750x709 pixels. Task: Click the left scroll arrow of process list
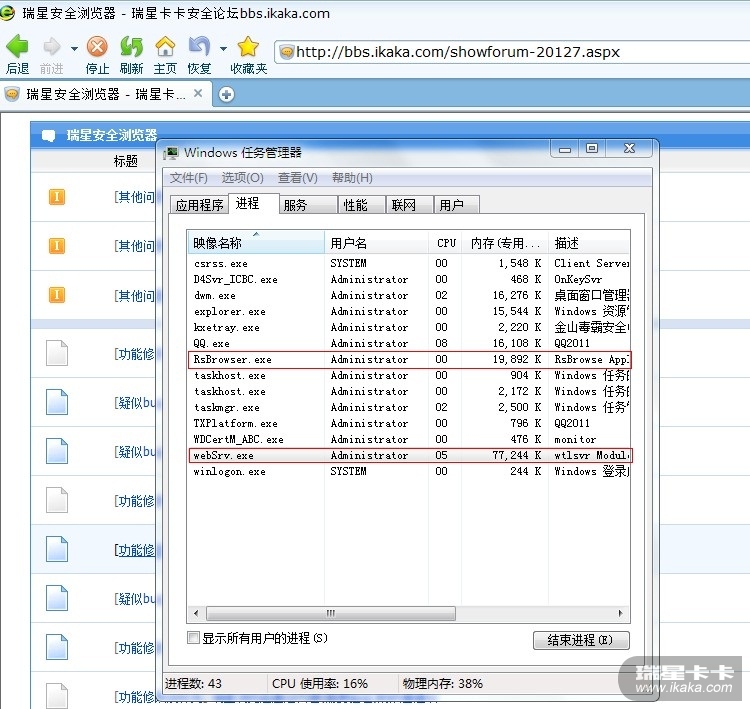196,613
